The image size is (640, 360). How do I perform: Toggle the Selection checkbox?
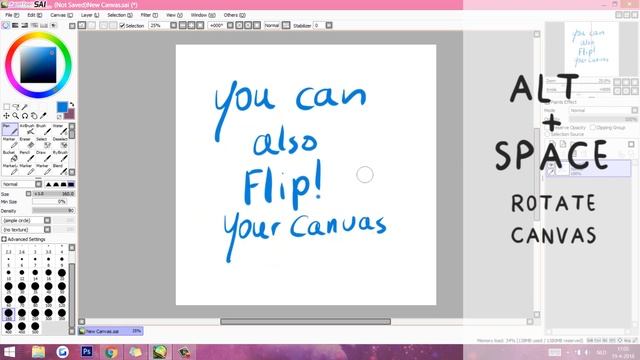pyautogui.click(x=122, y=26)
